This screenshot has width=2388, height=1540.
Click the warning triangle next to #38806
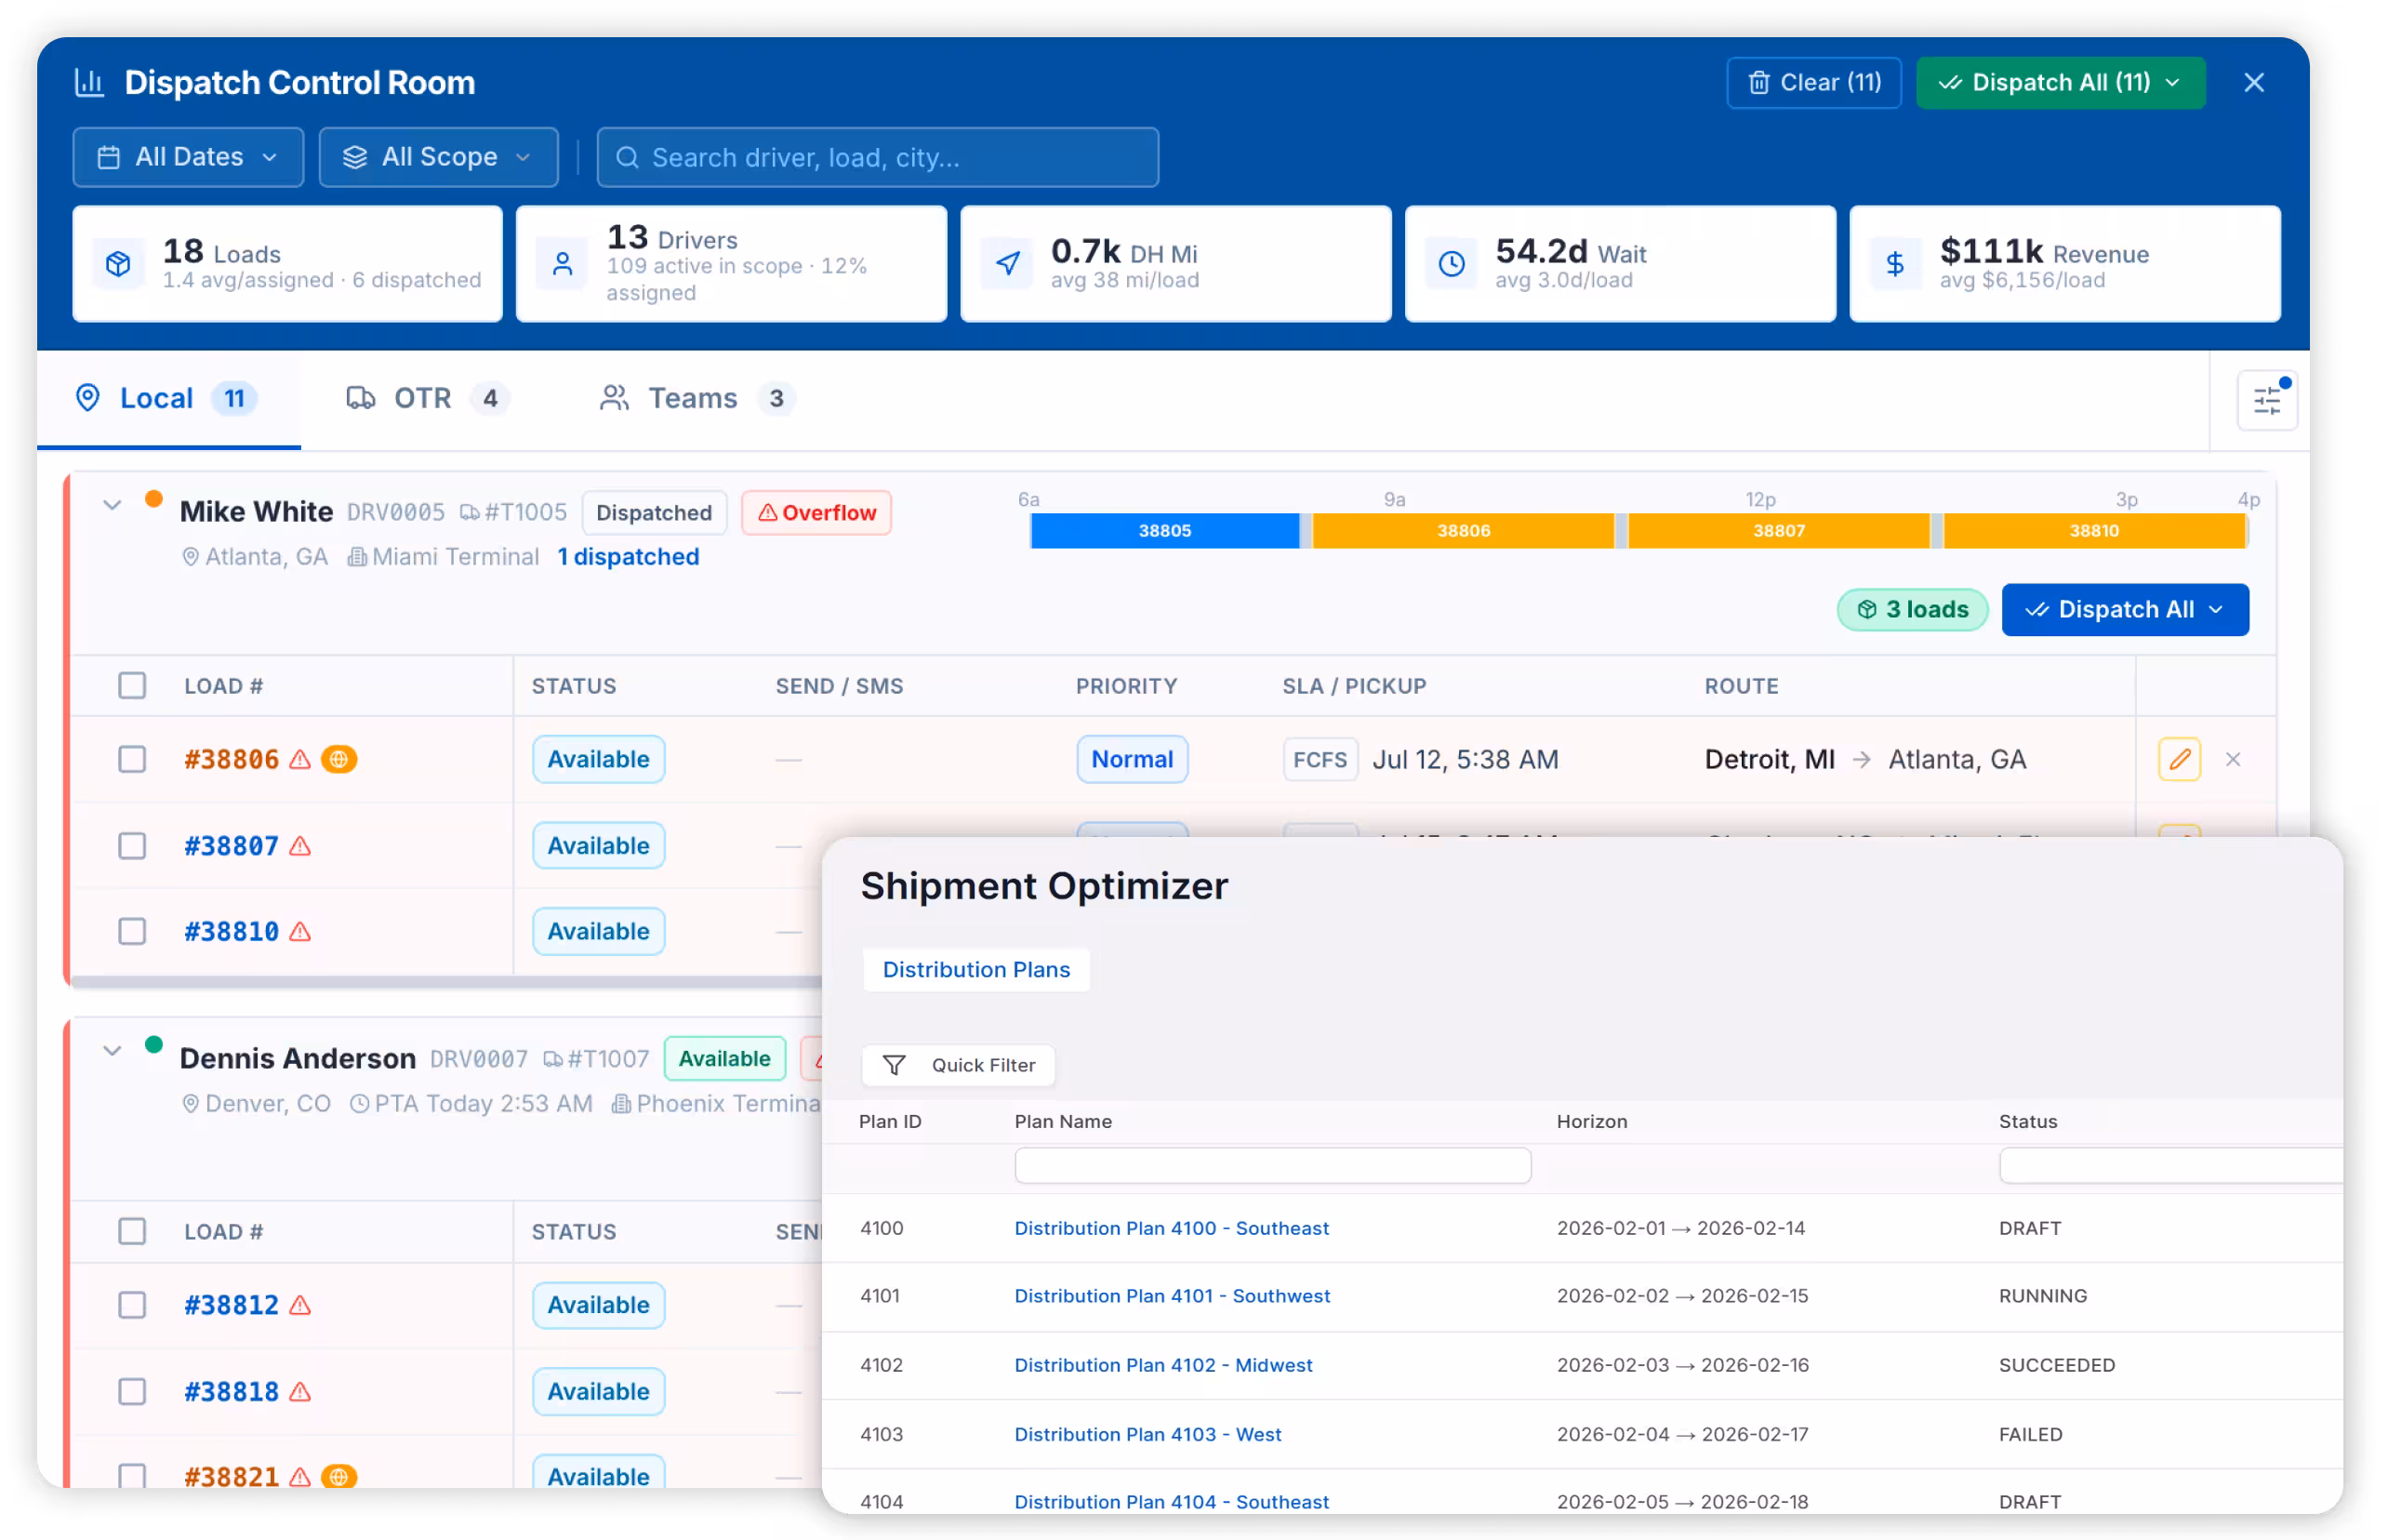300,760
